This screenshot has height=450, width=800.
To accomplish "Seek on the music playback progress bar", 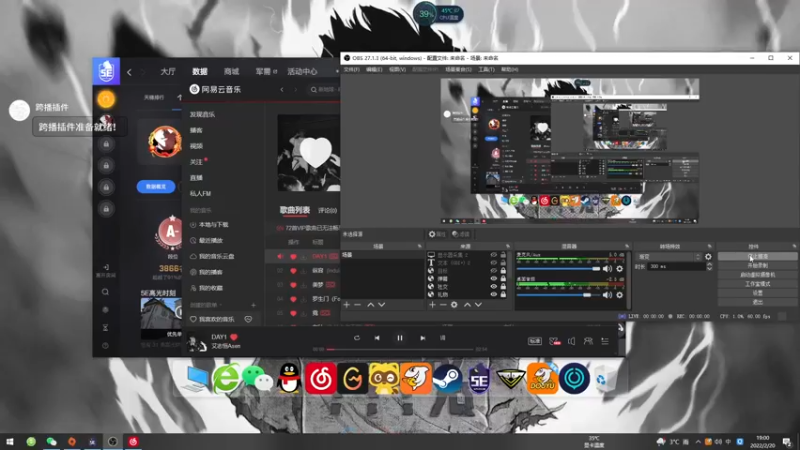I will (x=401, y=349).
